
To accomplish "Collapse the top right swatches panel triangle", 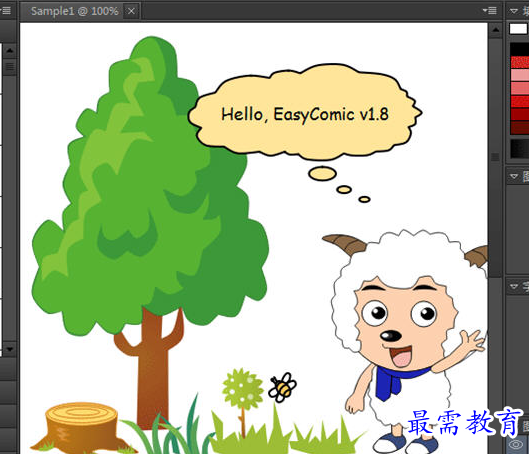I will (x=513, y=11).
